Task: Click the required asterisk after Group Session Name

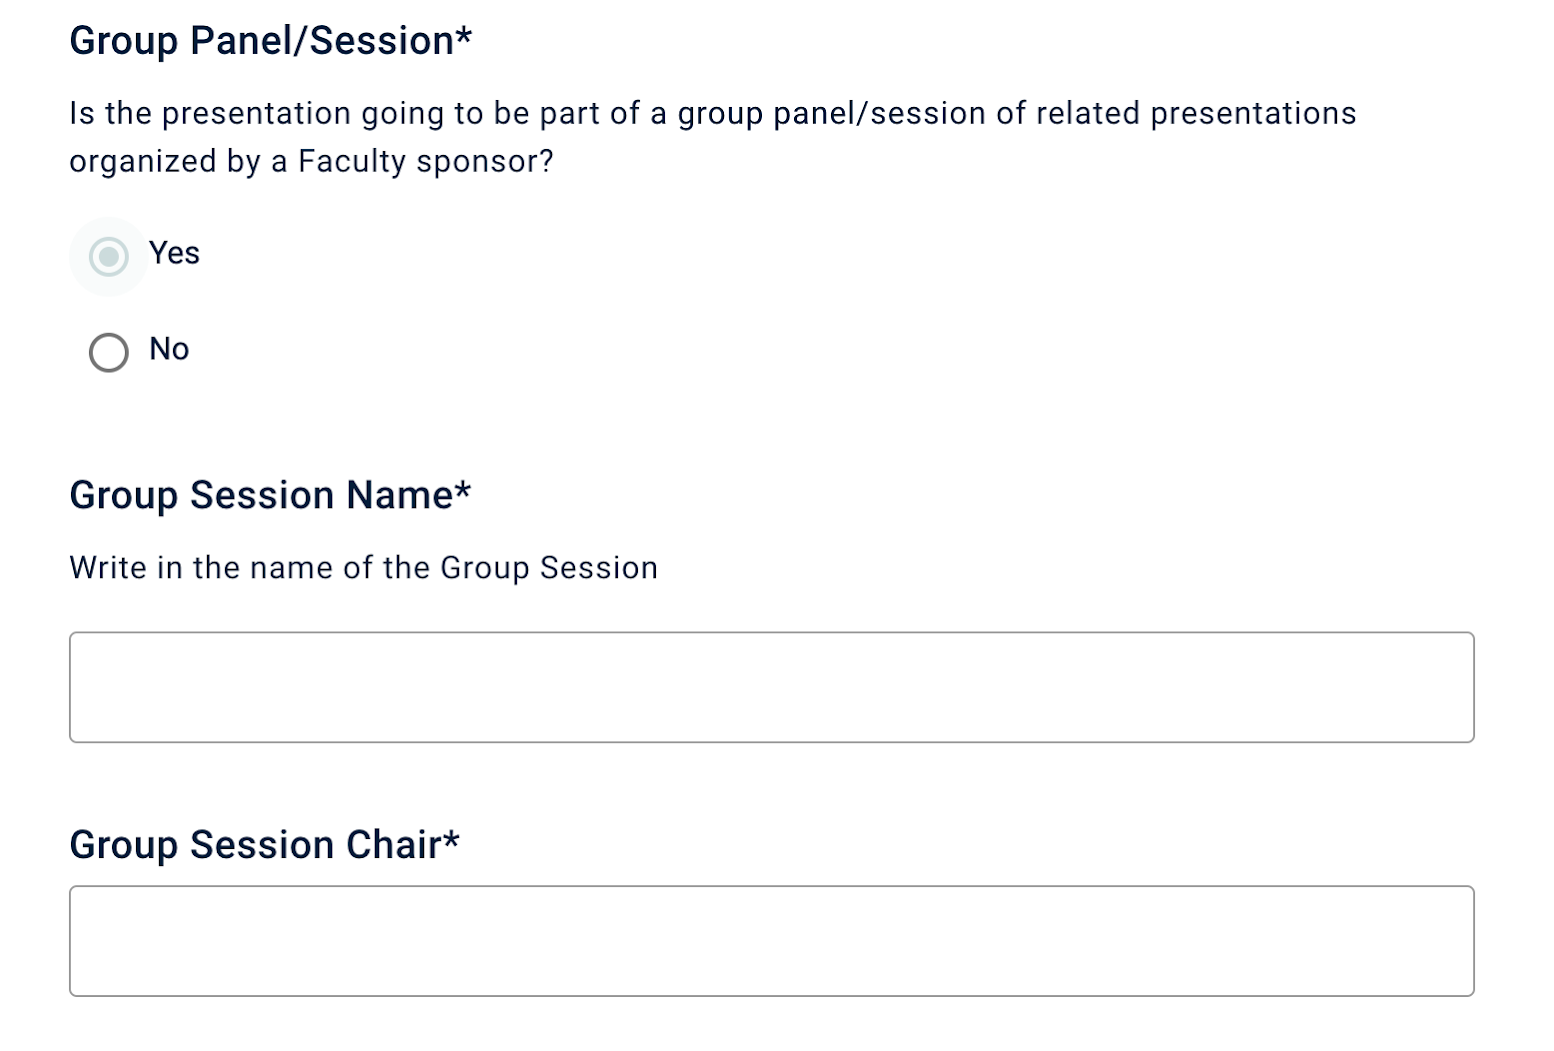Action: click(x=462, y=491)
